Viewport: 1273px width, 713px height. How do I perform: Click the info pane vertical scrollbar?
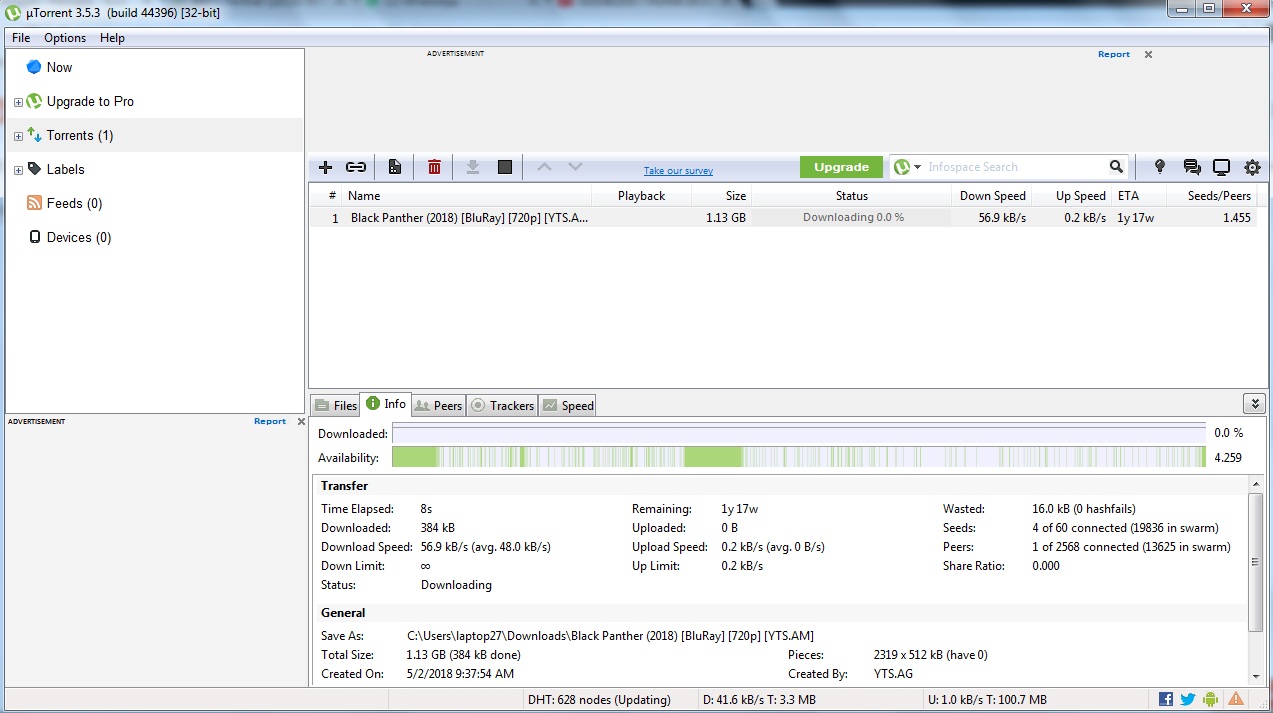point(1256,561)
